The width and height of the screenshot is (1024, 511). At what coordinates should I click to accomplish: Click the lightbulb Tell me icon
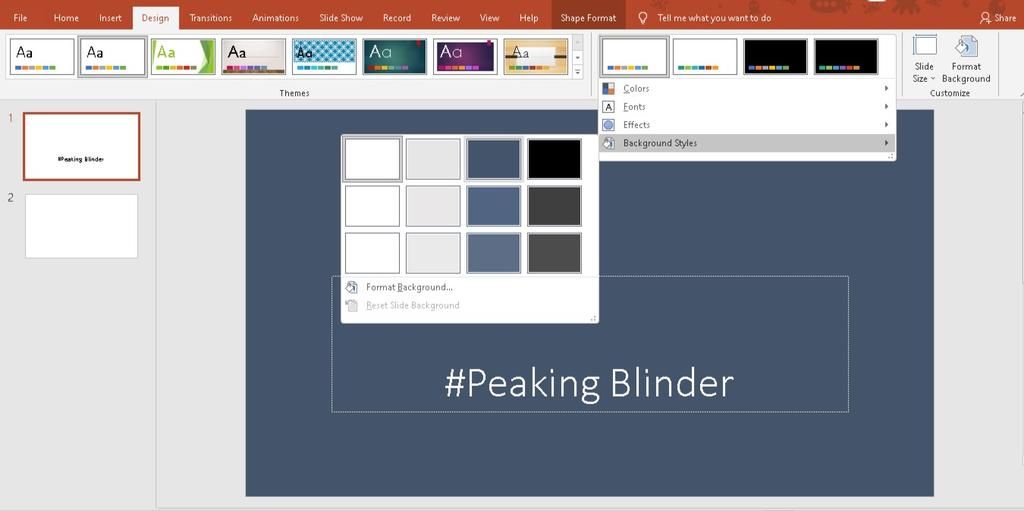(x=643, y=18)
